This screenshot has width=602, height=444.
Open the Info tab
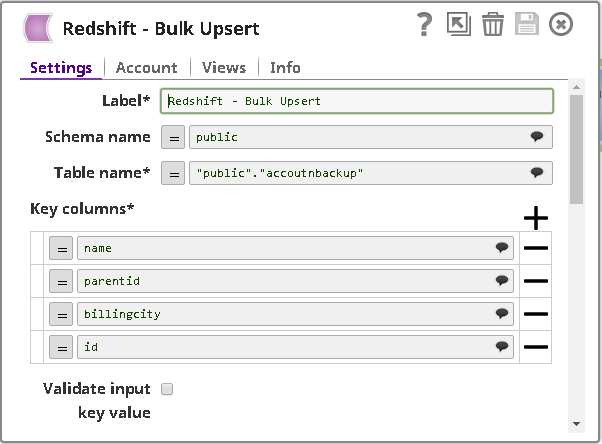[285, 68]
